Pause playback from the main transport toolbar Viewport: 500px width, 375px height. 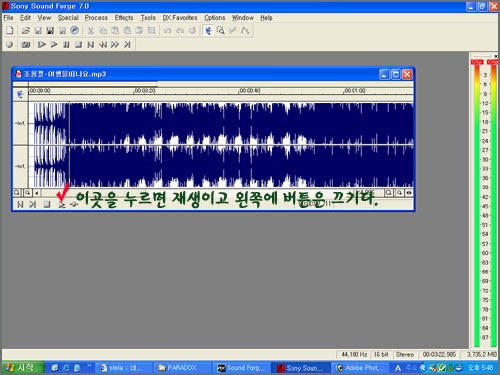pyautogui.click(x=66, y=44)
